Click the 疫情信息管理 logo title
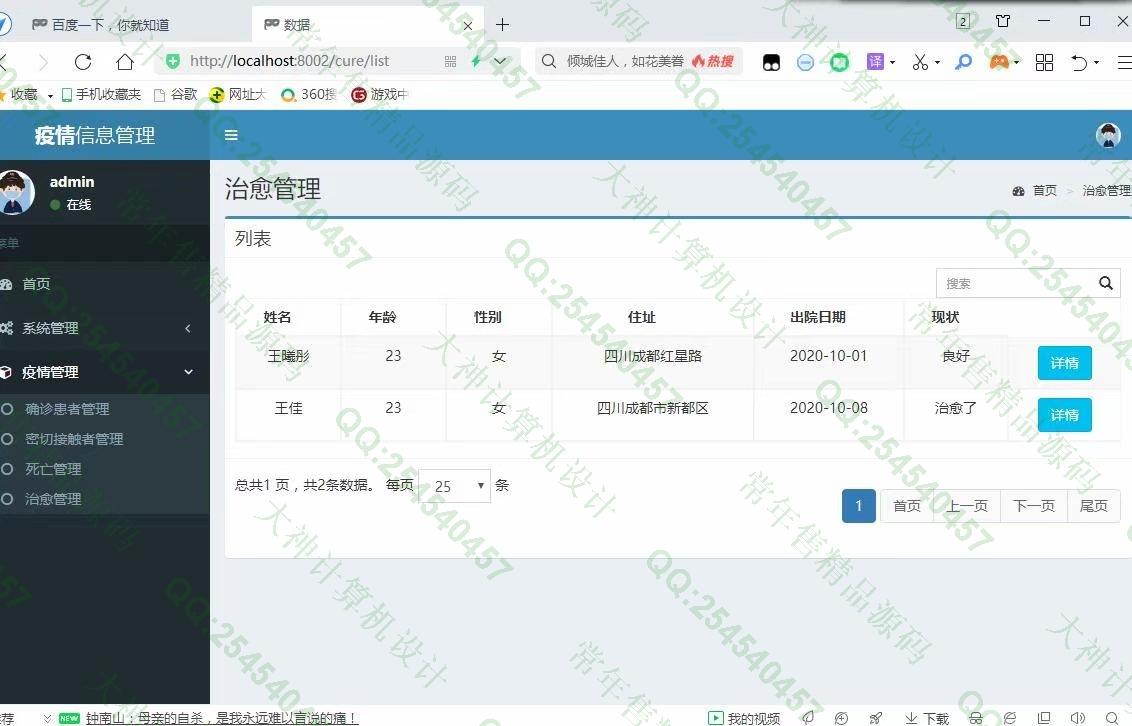 (x=95, y=136)
